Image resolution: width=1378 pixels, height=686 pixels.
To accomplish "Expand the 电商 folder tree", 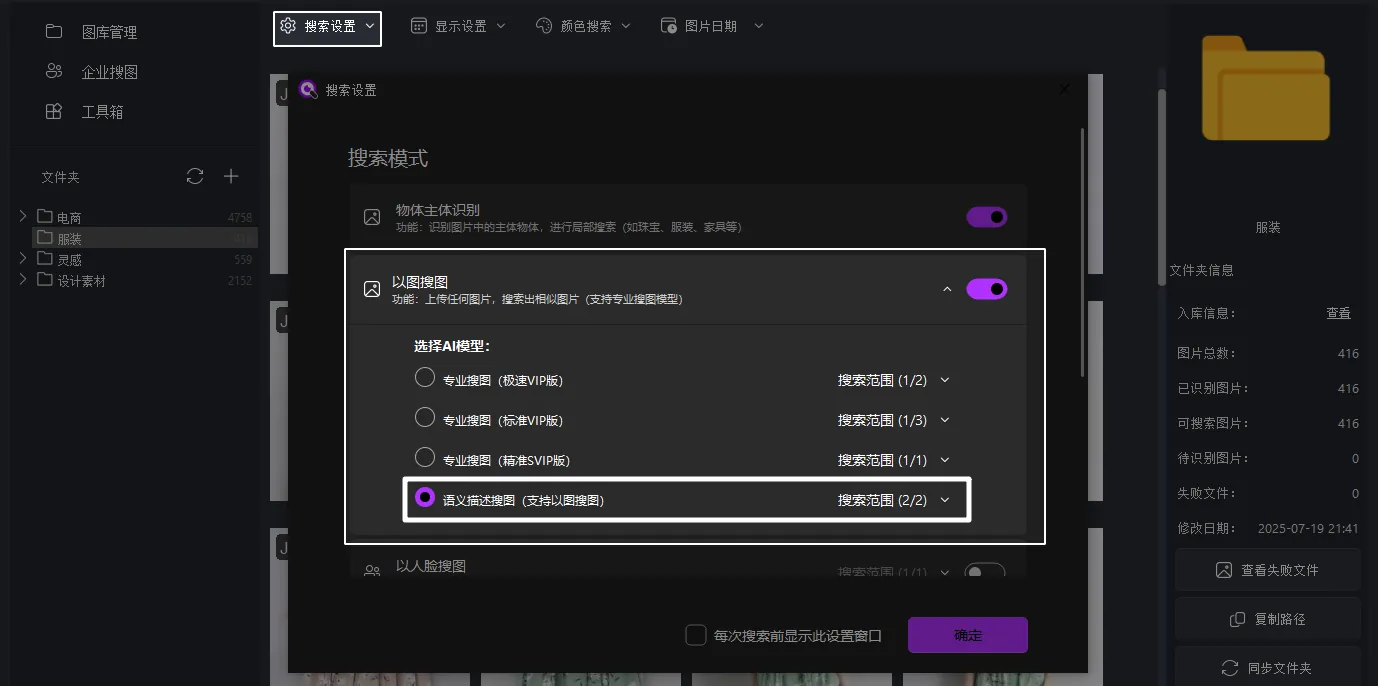I will pyautogui.click(x=23, y=216).
